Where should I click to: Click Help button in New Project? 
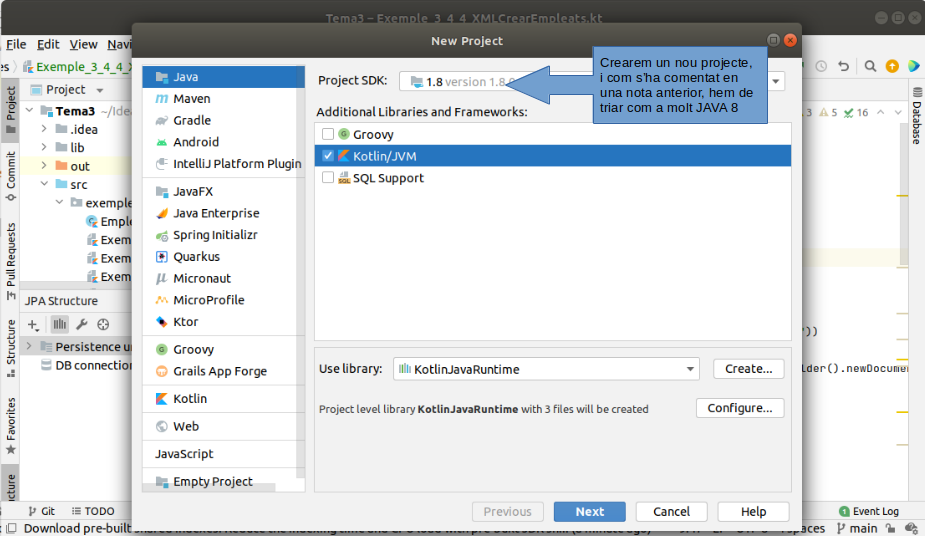click(754, 513)
